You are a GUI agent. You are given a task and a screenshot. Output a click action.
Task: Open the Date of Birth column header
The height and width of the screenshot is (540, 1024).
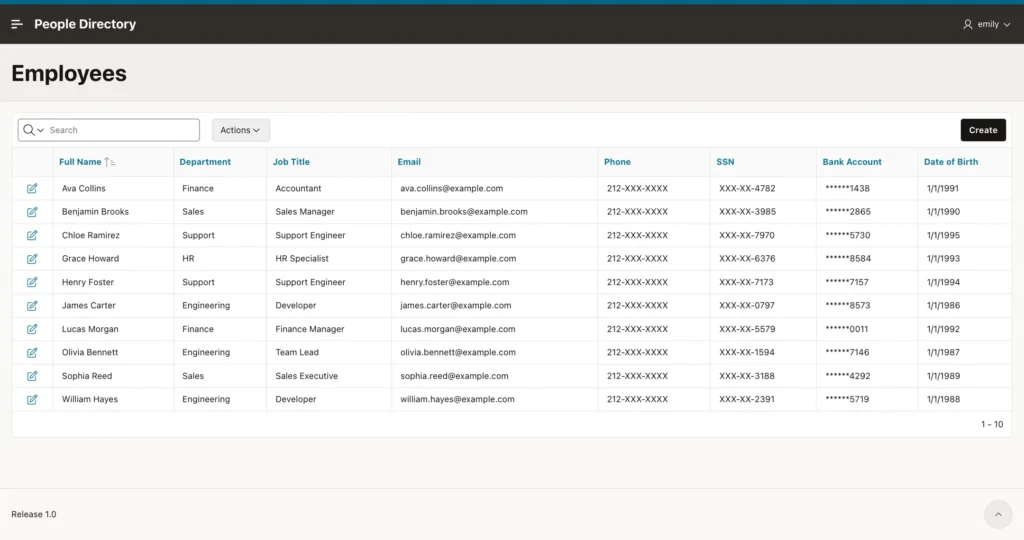pyautogui.click(x=951, y=162)
